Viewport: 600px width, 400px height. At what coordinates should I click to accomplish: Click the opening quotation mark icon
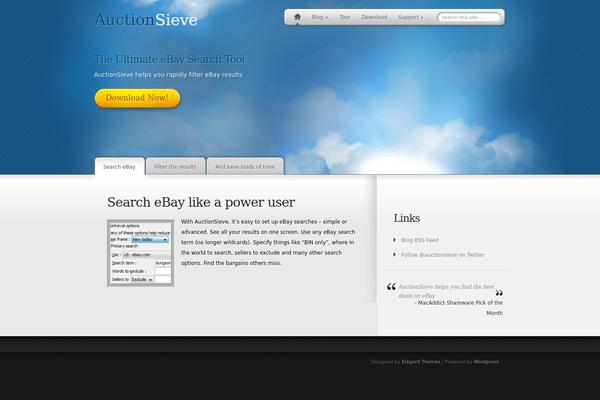coord(391,287)
